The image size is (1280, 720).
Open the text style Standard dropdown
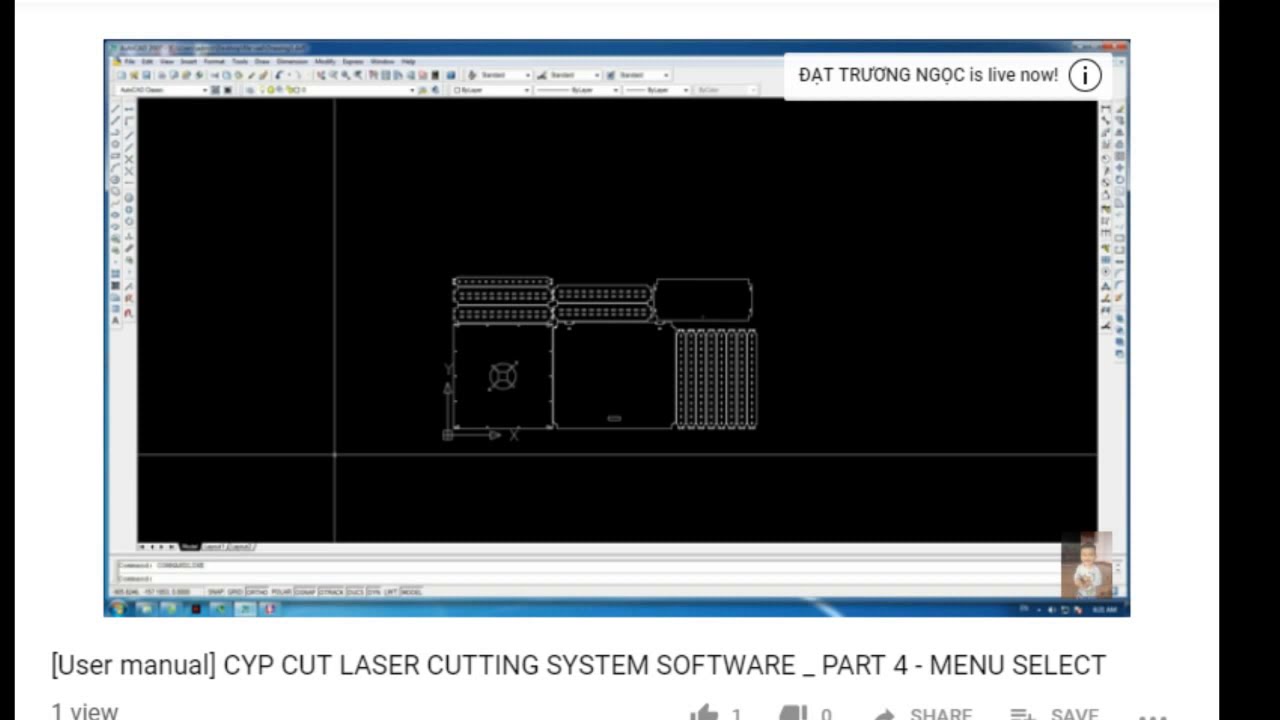pyautogui.click(x=506, y=75)
